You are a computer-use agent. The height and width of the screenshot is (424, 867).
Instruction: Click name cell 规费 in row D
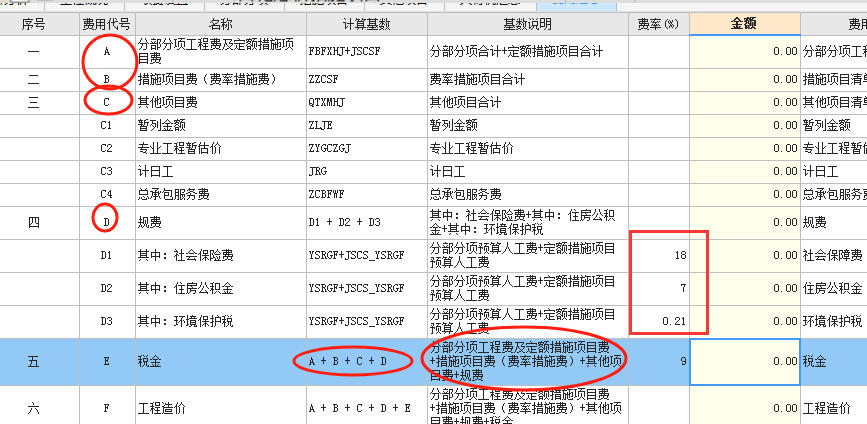(221, 222)
